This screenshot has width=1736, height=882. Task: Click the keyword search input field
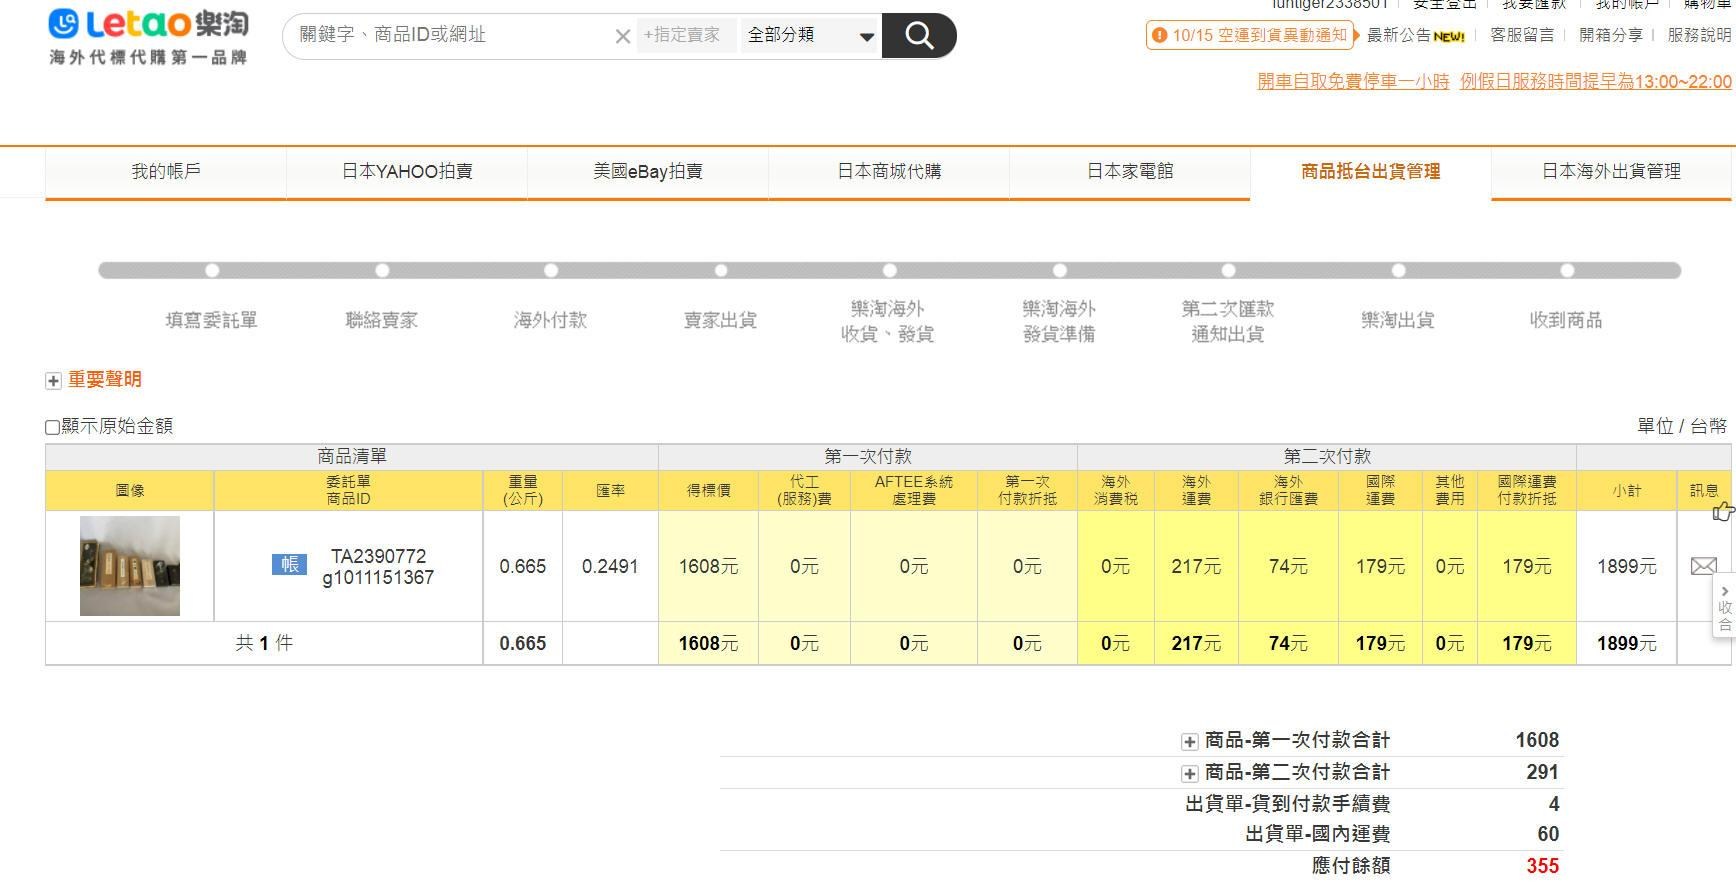(x=450, y=36)
